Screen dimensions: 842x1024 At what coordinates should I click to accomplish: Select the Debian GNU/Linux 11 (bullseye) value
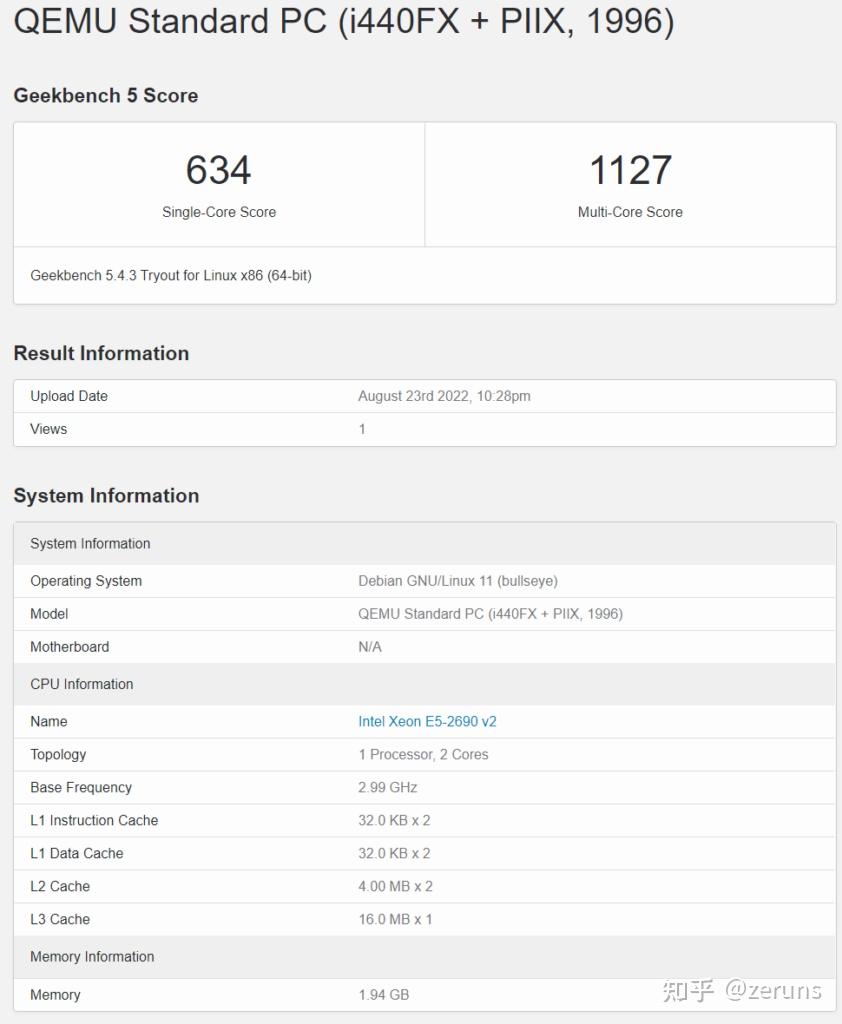pos(458,581)
